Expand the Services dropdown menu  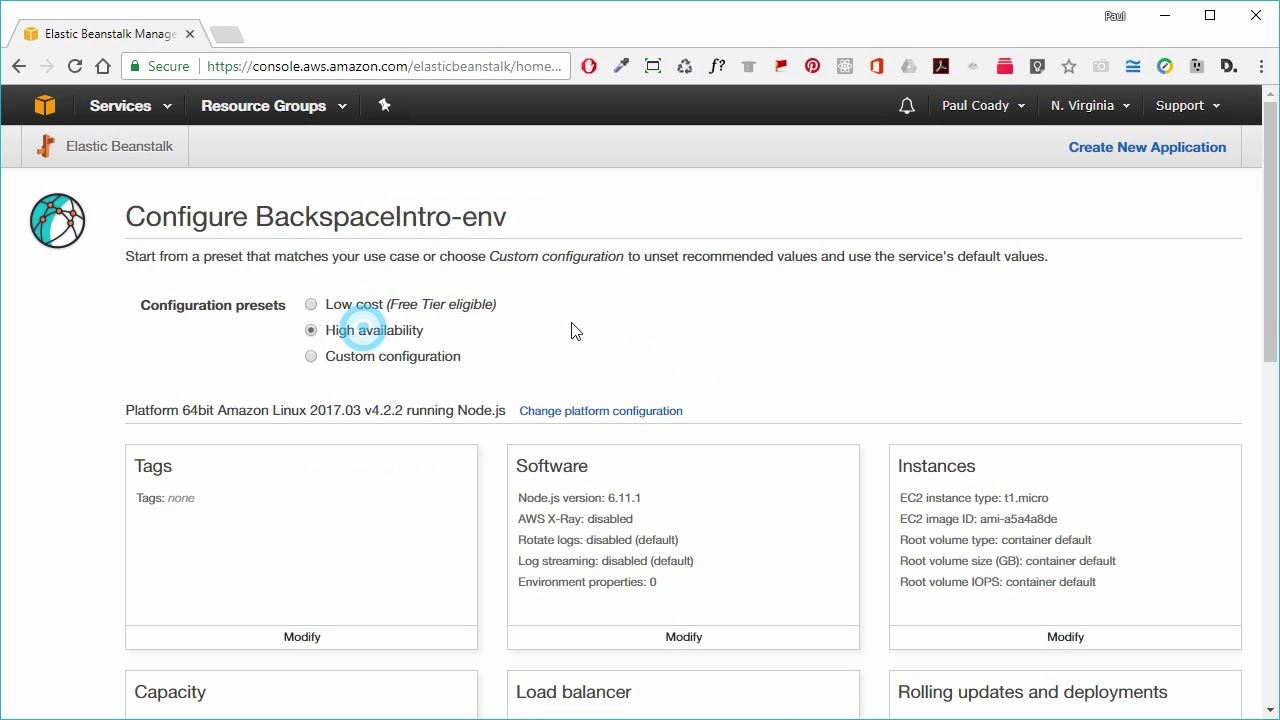(130, 105)
